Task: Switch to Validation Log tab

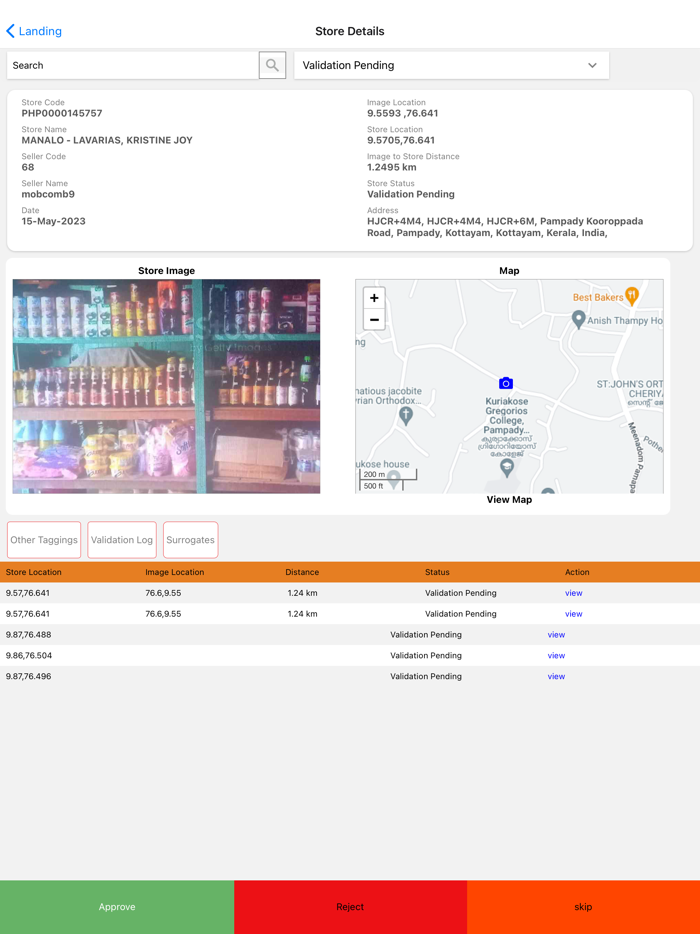Action: pos(122,540)
